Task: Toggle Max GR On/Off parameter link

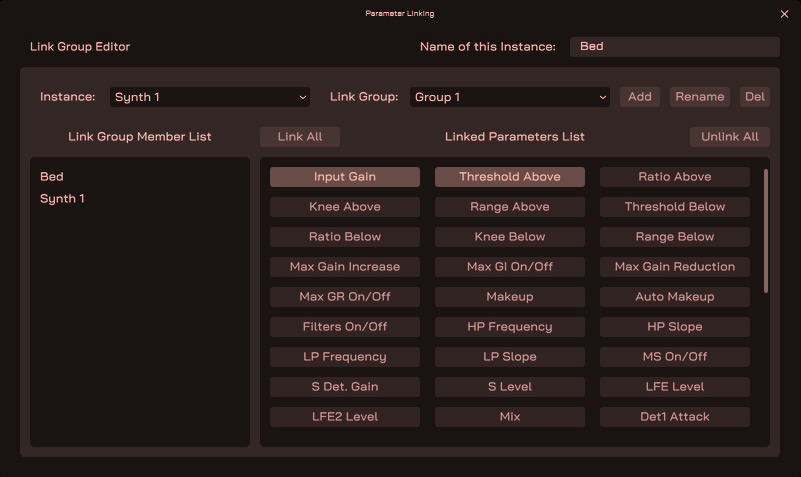Action: coord(345,297)
